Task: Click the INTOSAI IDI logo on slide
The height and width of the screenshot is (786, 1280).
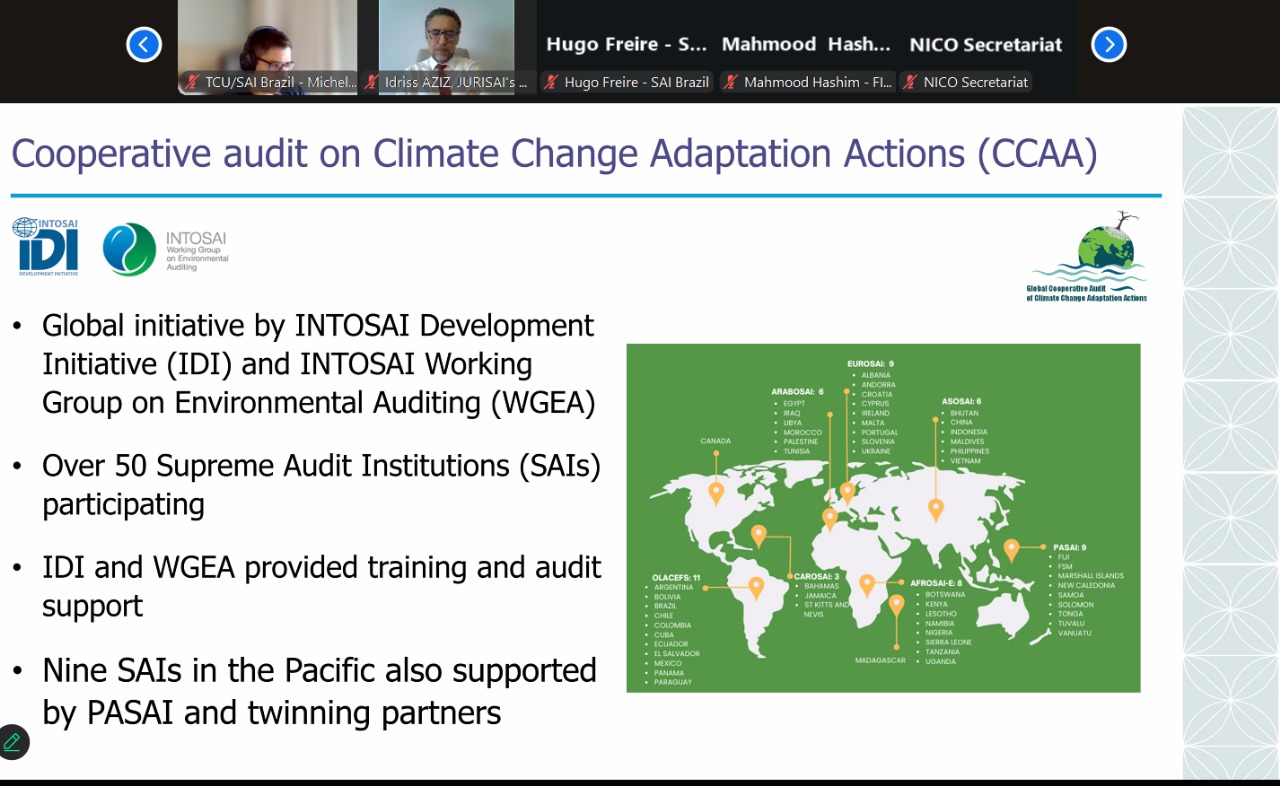Action: coord(47,246)
